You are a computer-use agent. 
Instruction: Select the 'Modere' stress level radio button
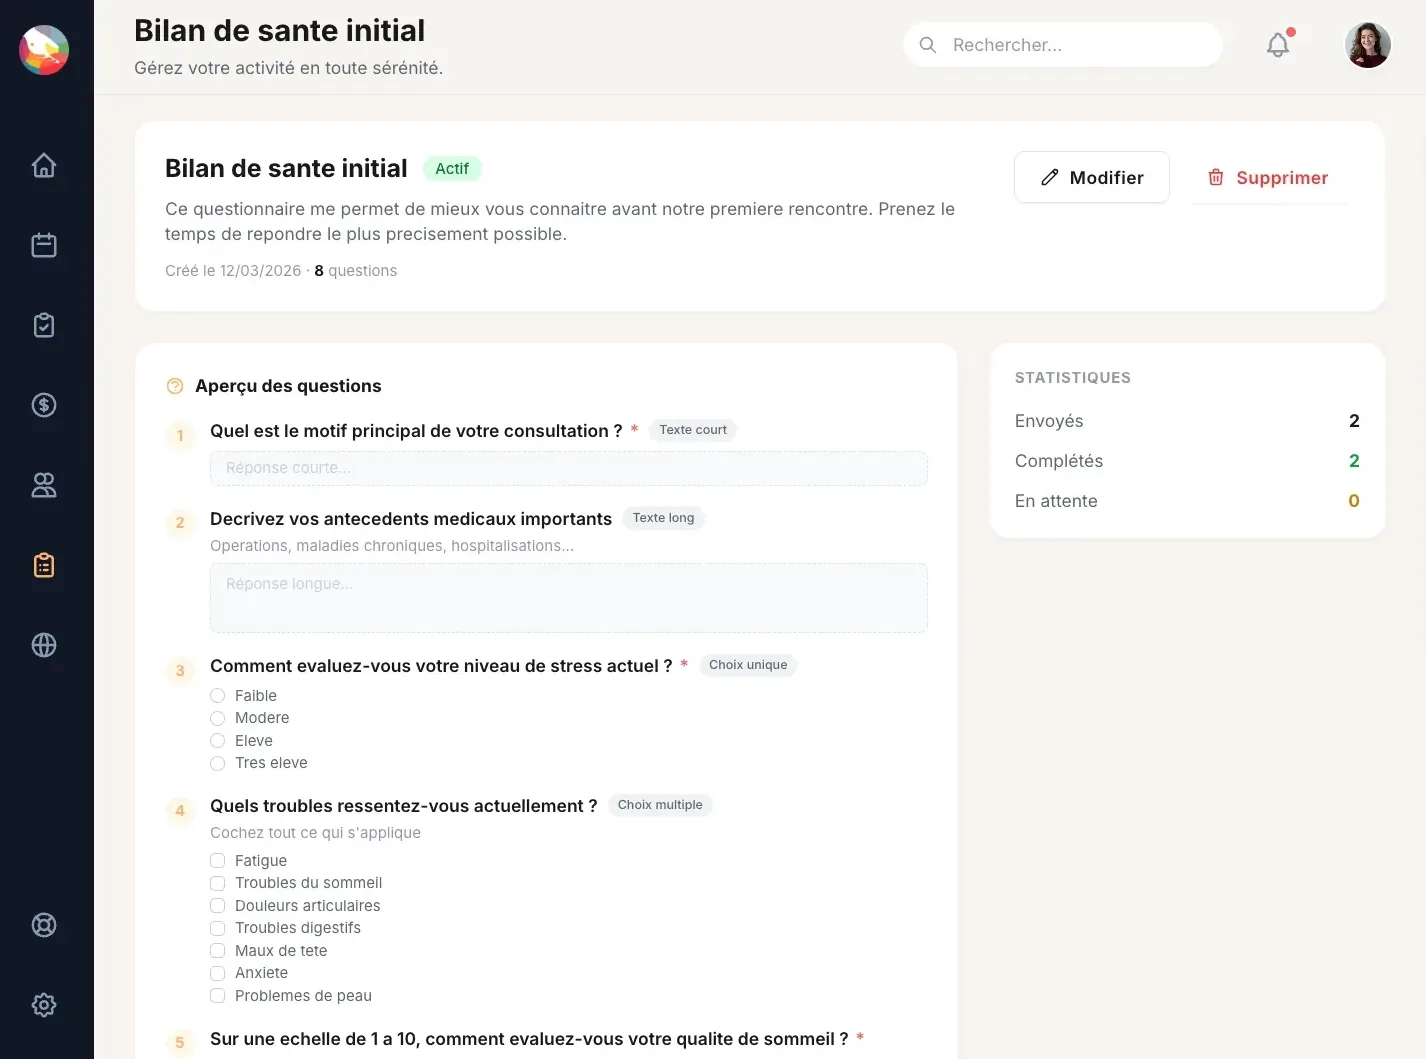tap(217, 718)
